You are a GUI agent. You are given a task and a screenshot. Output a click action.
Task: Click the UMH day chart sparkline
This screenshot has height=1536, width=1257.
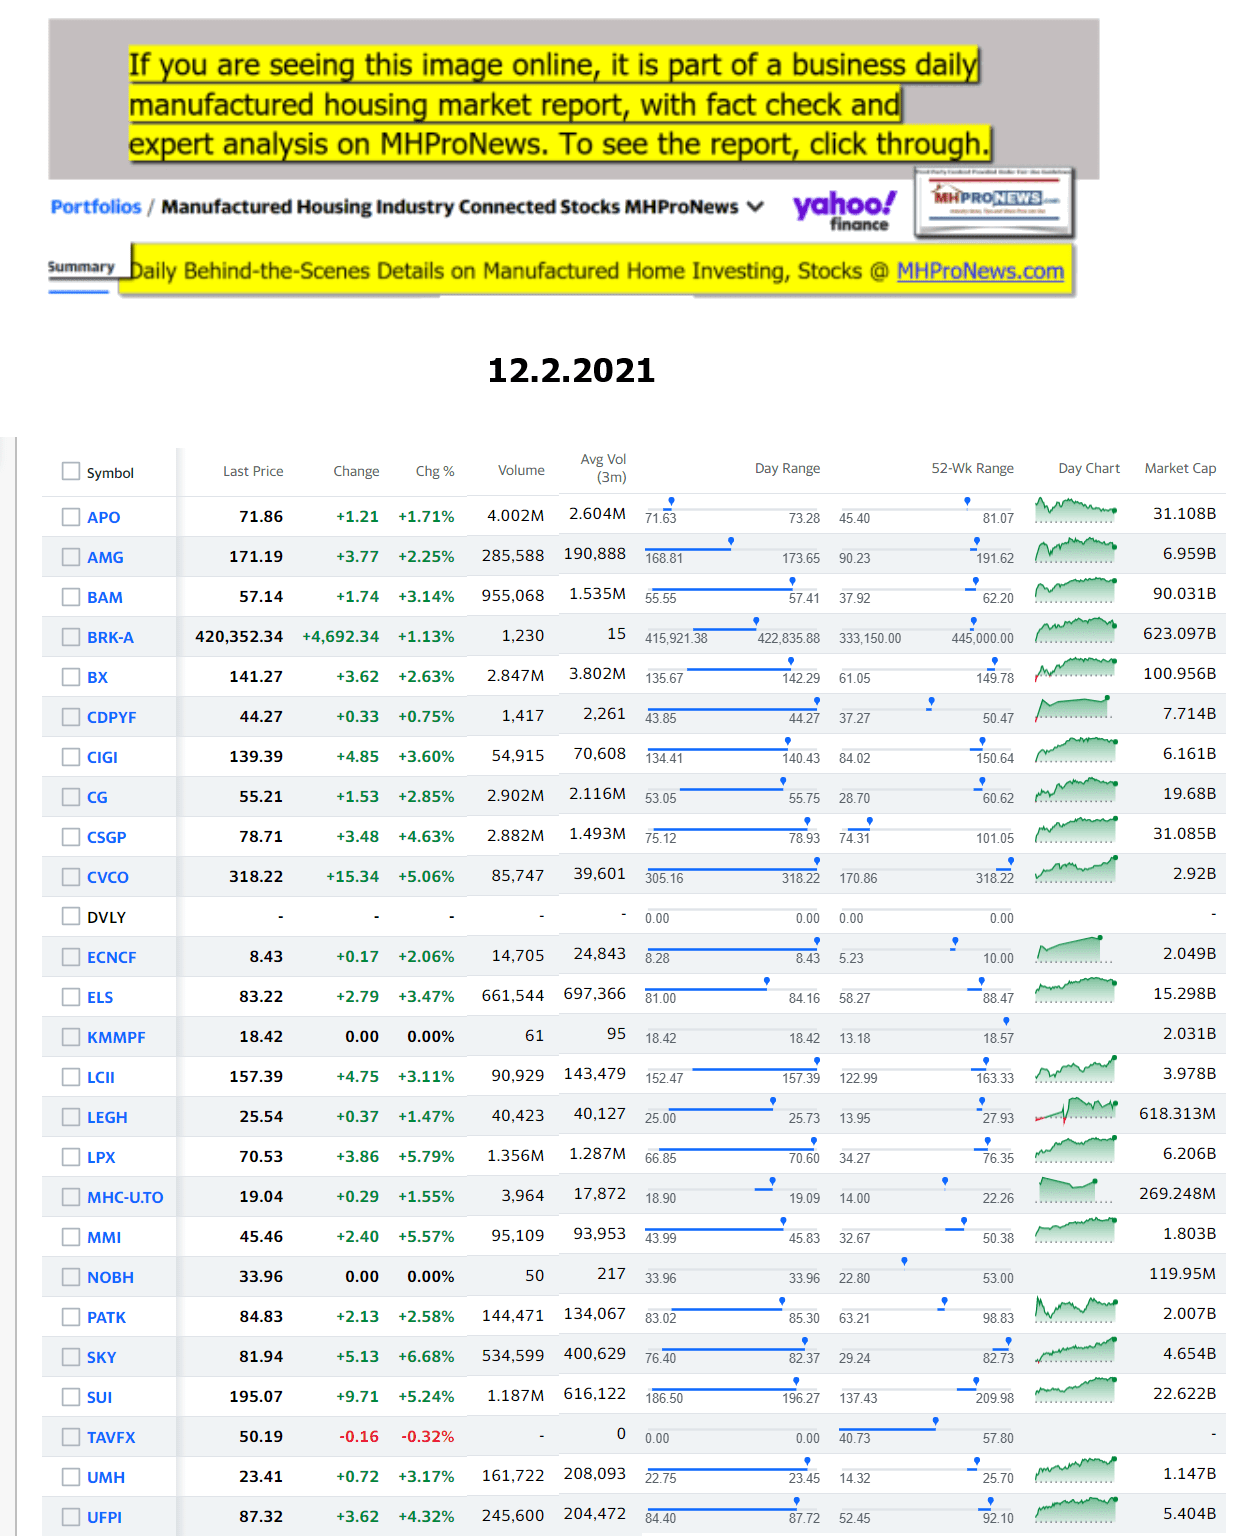point(1076,1471)
